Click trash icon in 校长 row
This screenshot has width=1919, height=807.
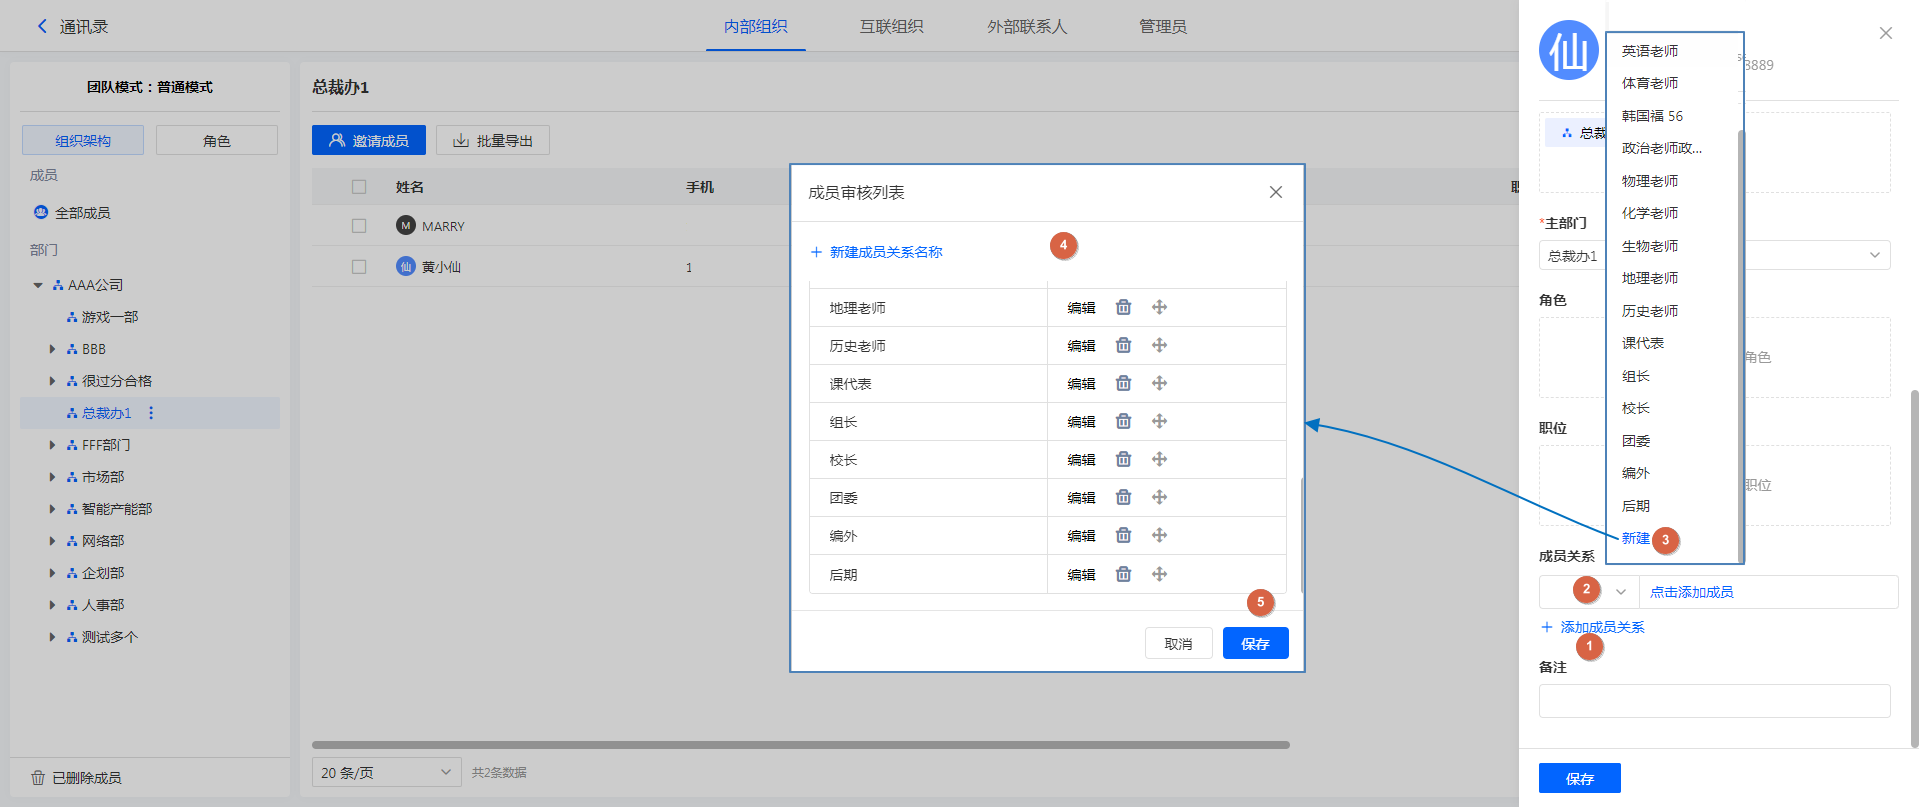(x=1123, y=460)
